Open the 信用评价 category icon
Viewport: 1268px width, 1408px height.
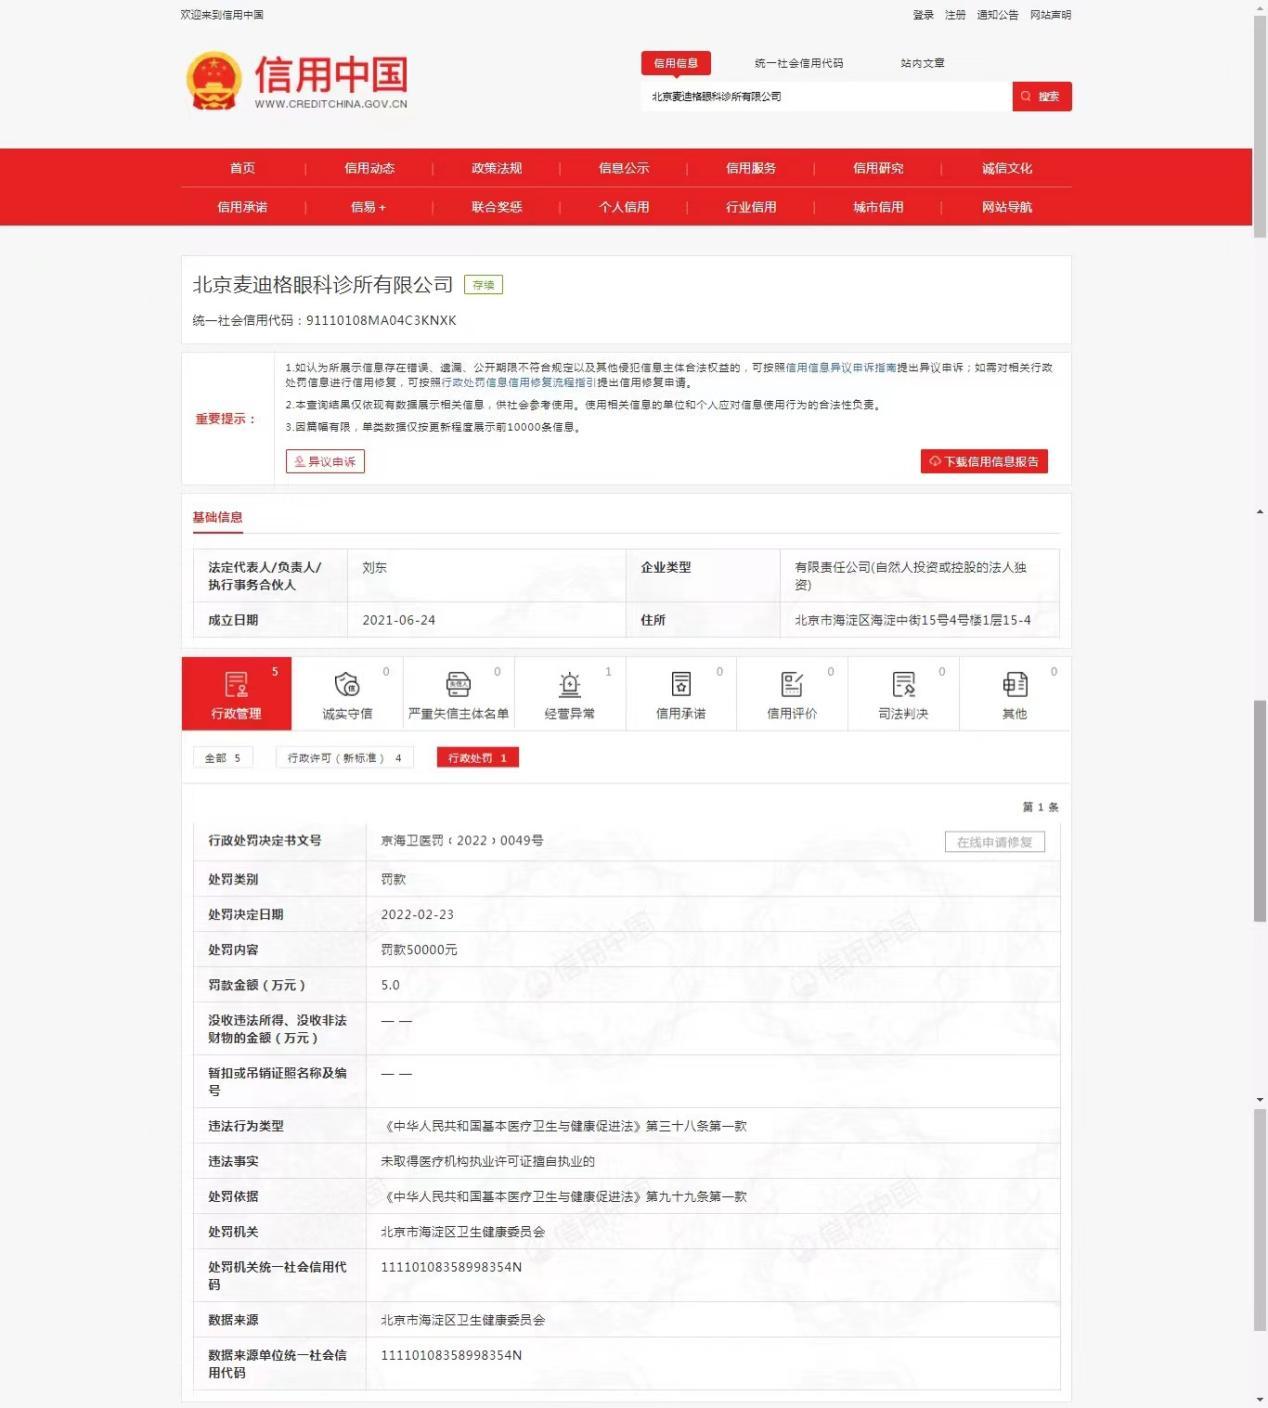click(792, 693)
